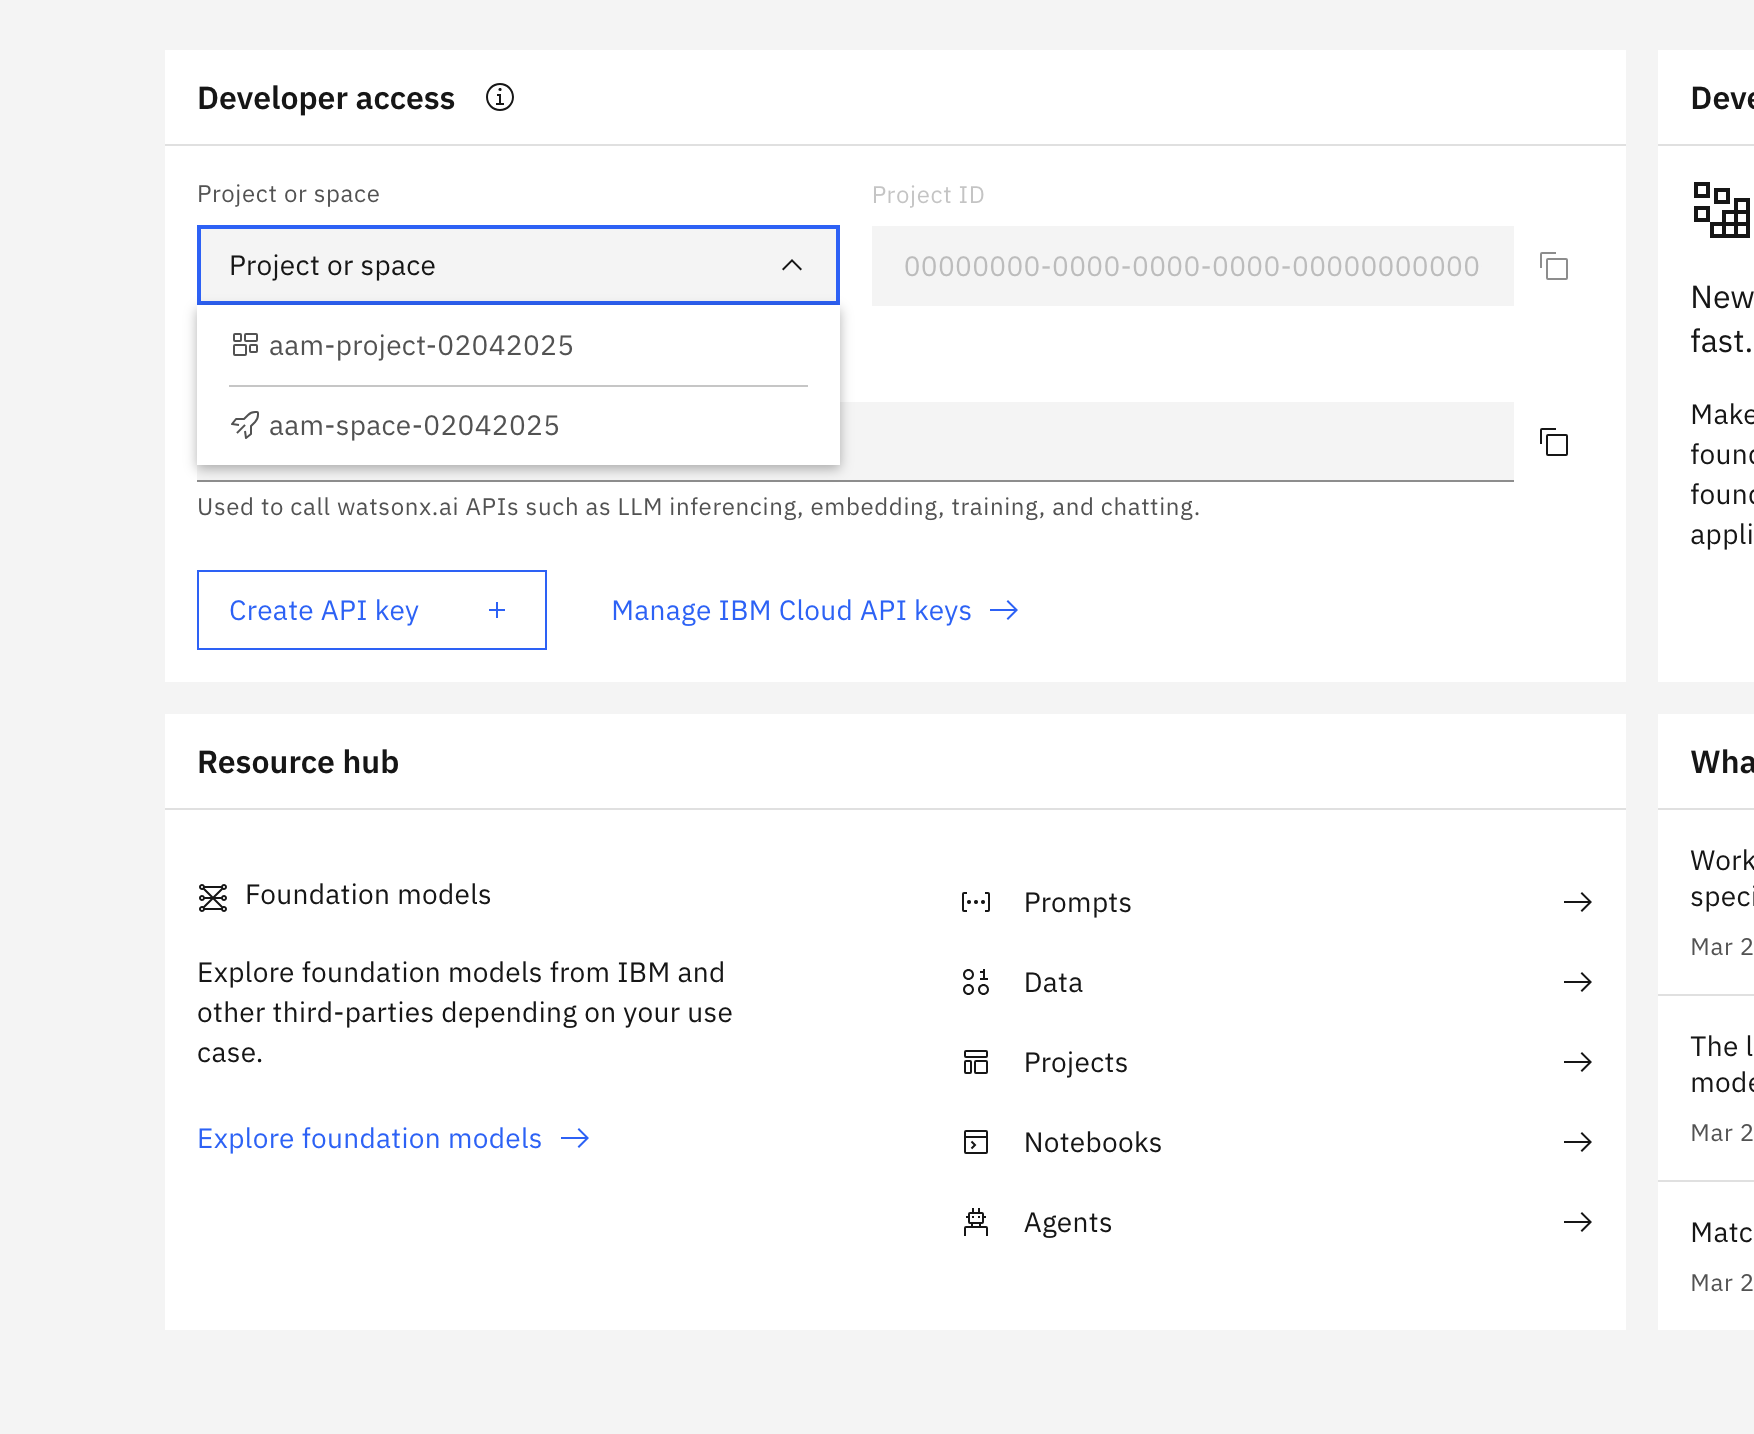This screenshot has width=1754, height=1434.
Task: Copy the Project ID value
Action: point(1554,266)
